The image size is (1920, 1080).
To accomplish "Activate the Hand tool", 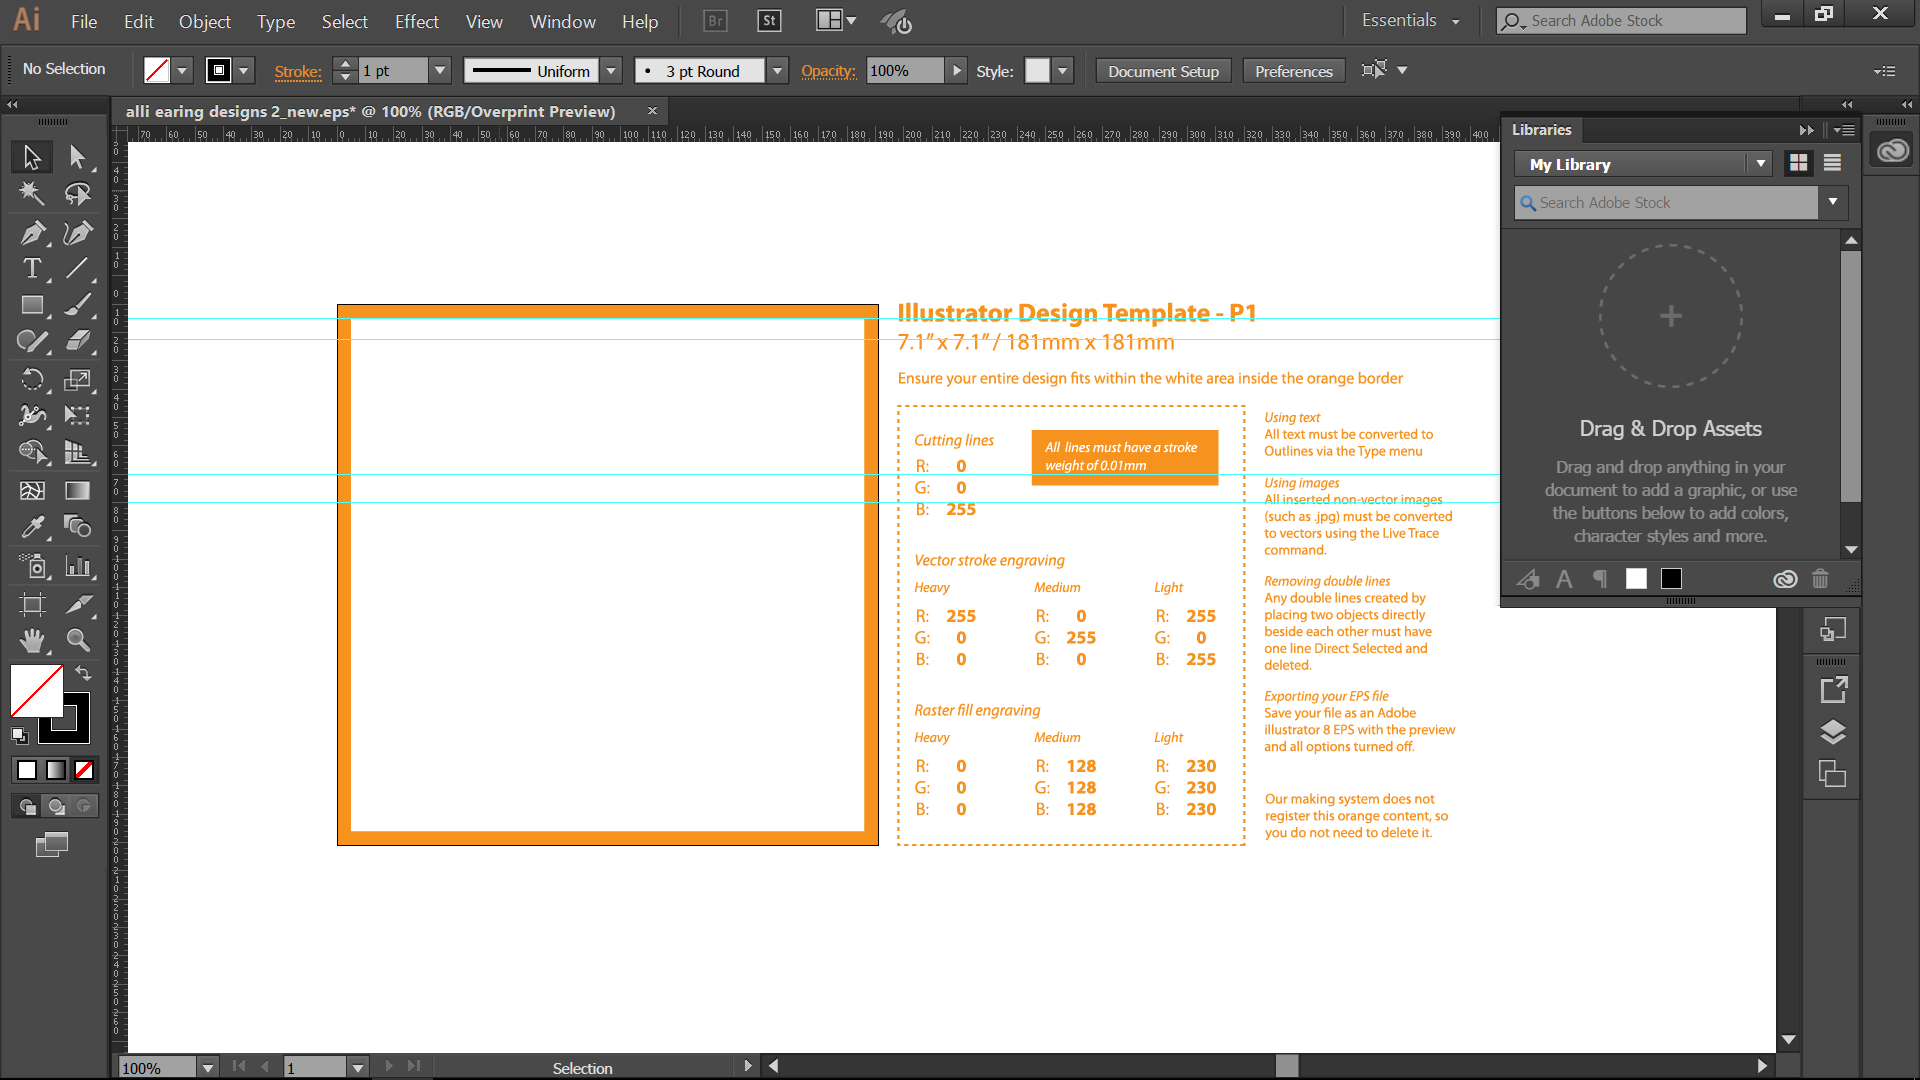I will (x=31, y=640).
